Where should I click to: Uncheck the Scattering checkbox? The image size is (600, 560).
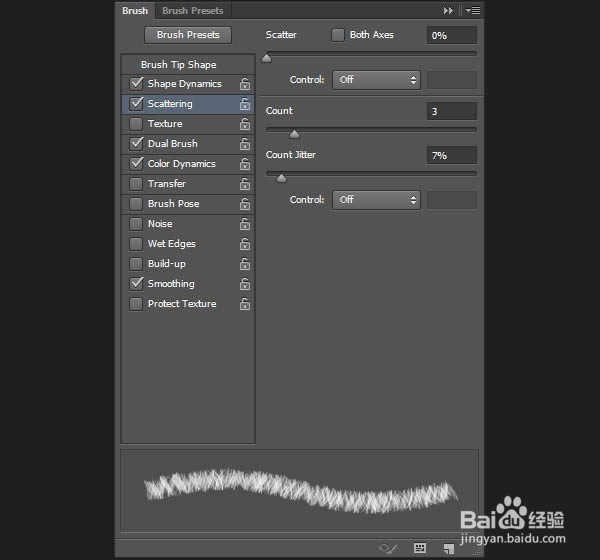[x=136, y=103]
